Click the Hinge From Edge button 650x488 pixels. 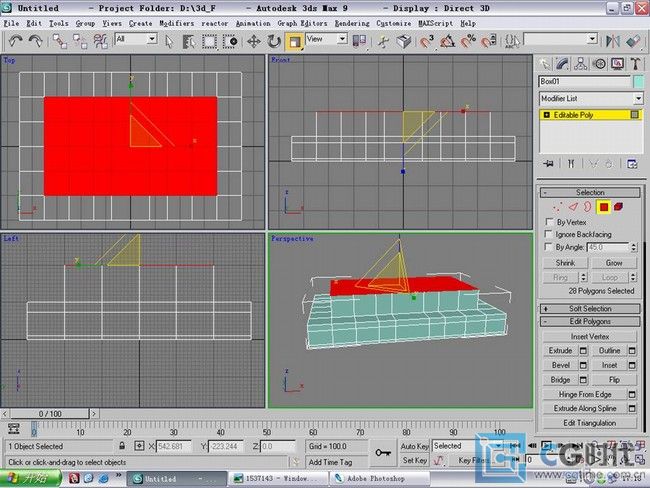(585, 394)
